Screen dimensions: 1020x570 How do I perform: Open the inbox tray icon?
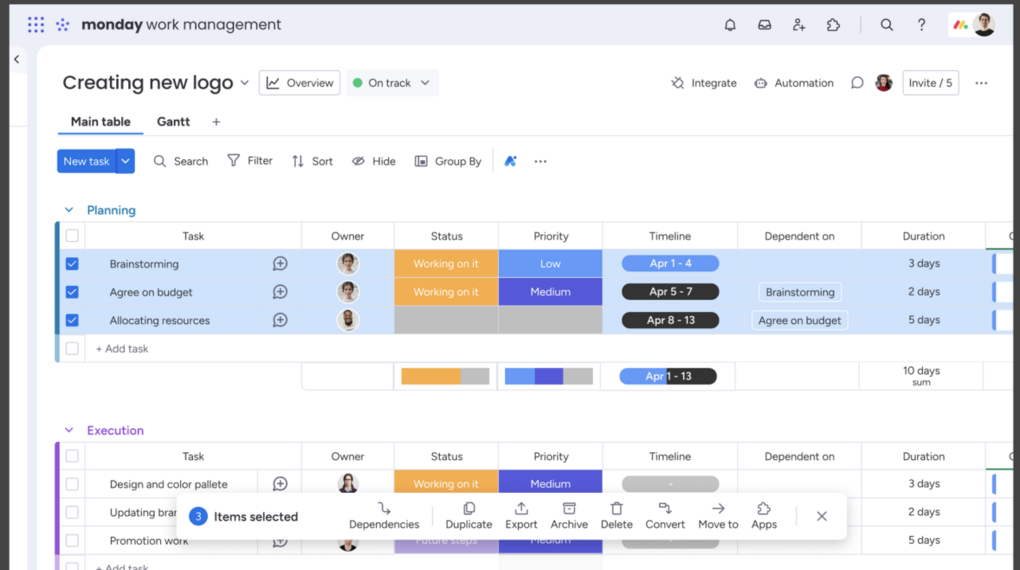(x=764, y=25)
